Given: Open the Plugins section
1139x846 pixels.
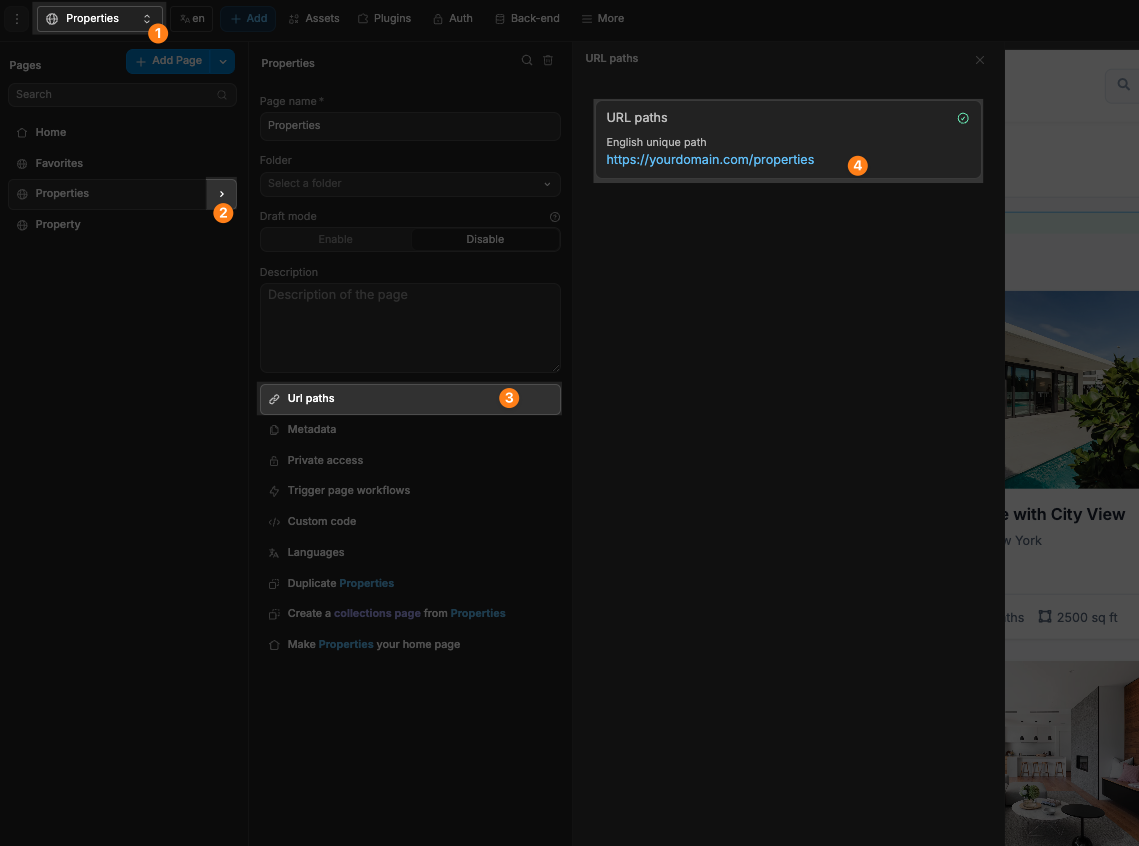Looking at the screenshot, I should coord(384,17).
